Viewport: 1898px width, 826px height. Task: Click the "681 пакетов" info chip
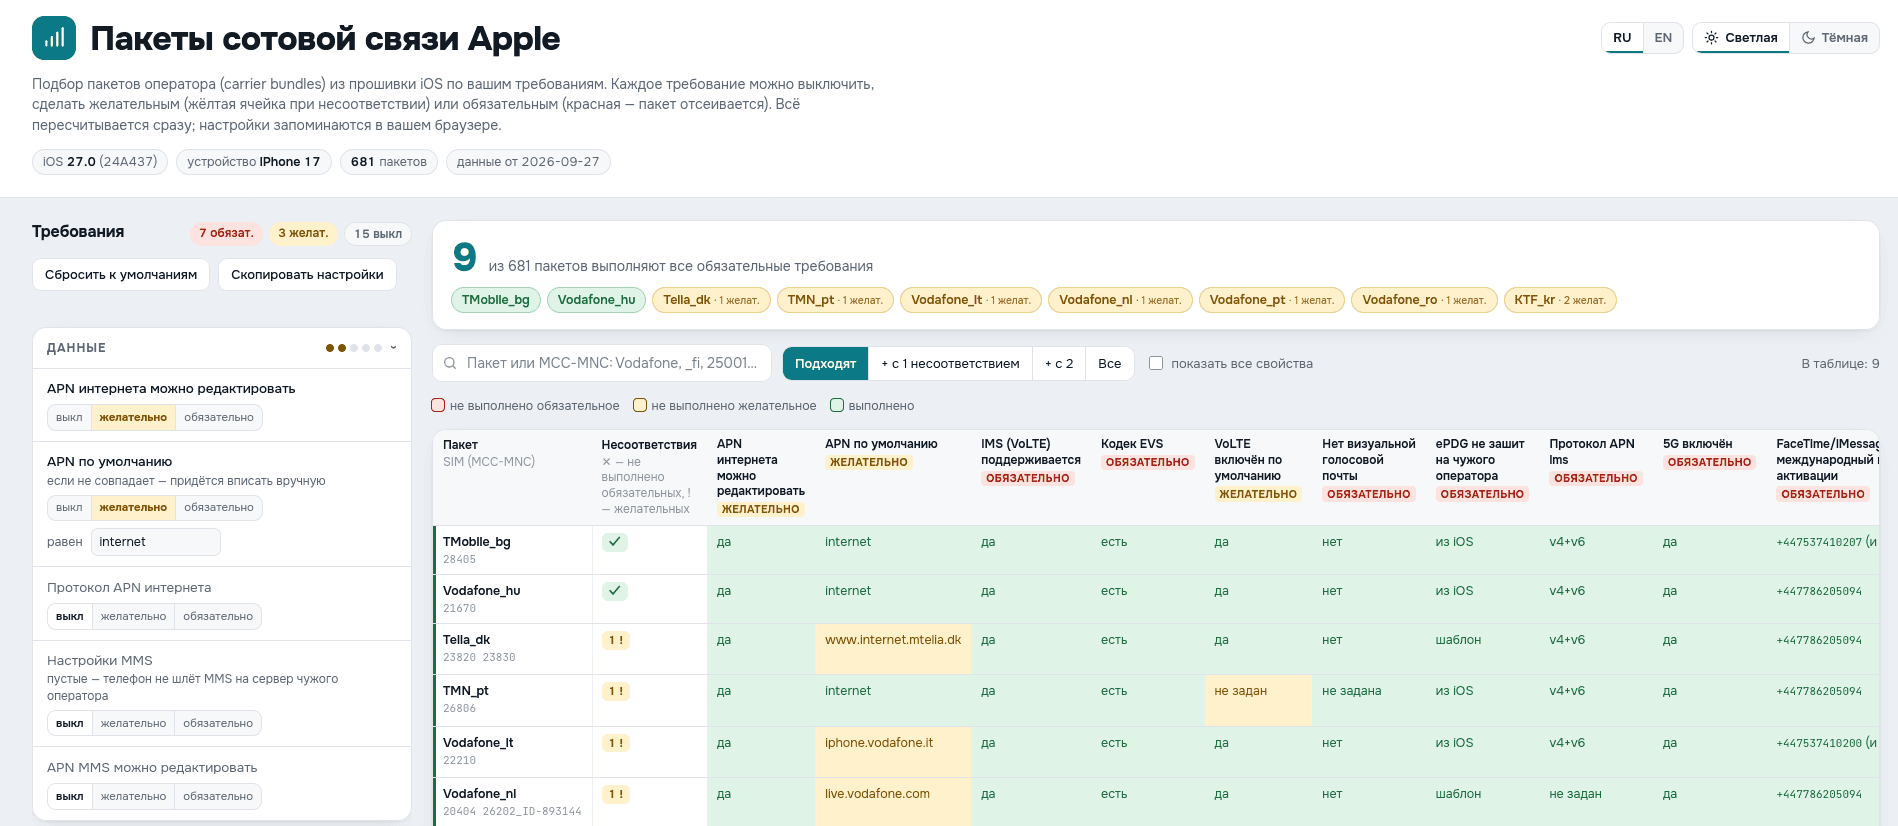point(389,162)
